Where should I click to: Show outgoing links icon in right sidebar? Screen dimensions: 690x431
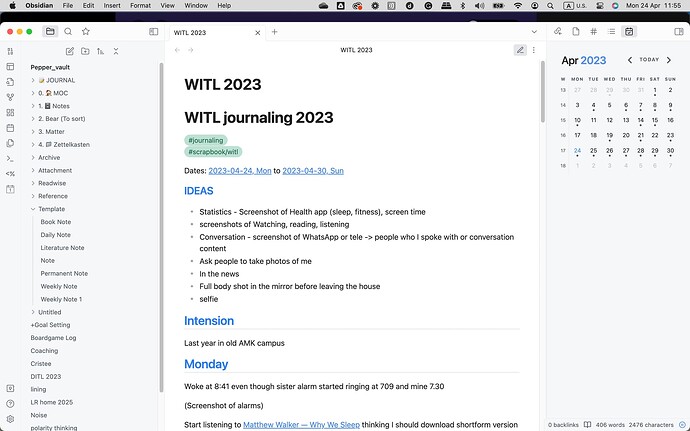576,31
